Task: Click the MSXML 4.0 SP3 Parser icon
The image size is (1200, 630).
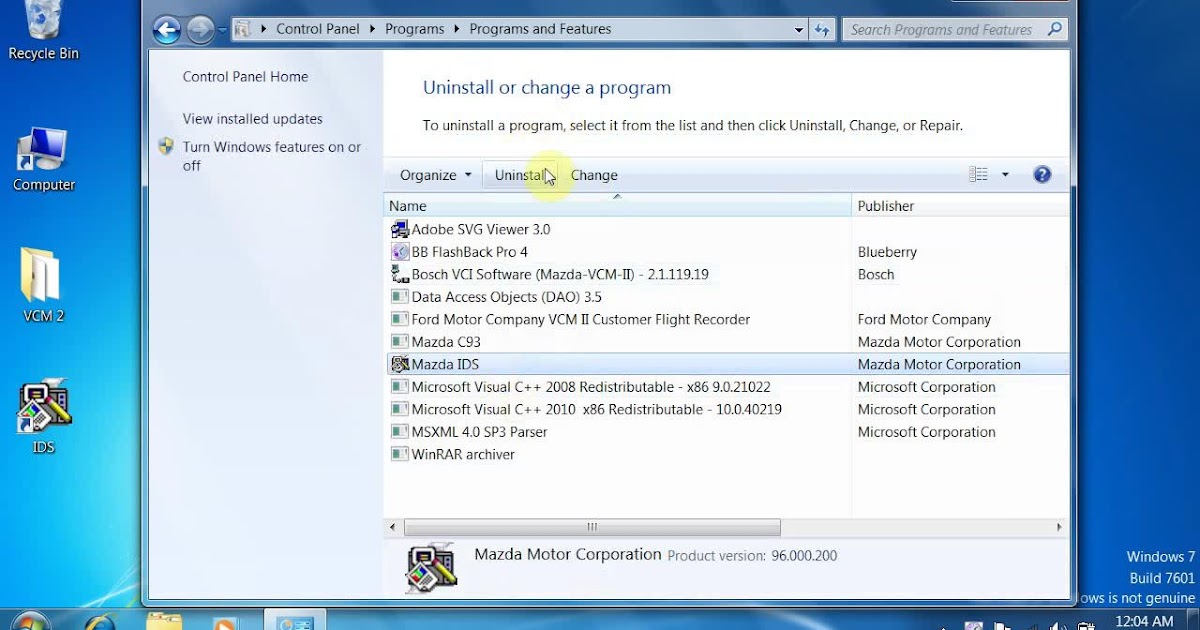Action: [x=399, y=432]
